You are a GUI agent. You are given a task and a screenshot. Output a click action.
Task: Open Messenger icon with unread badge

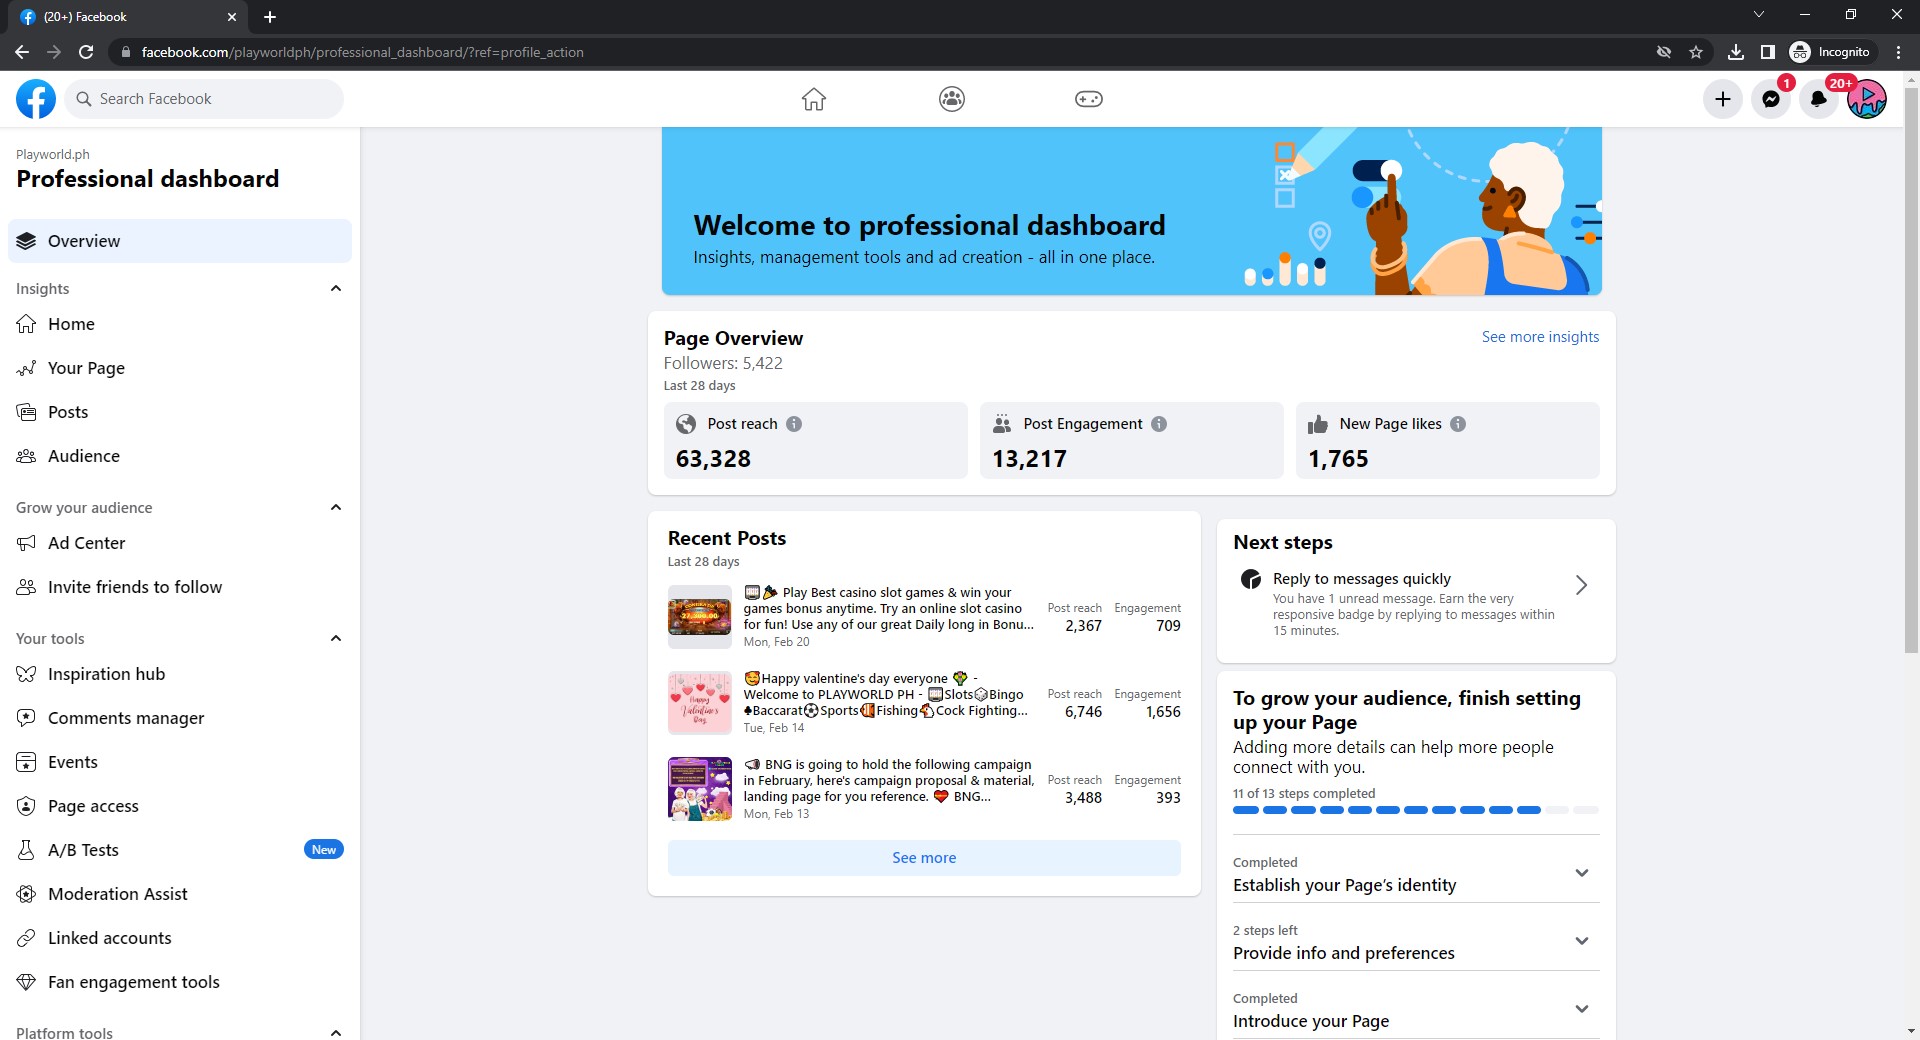tap(1771, 99)
